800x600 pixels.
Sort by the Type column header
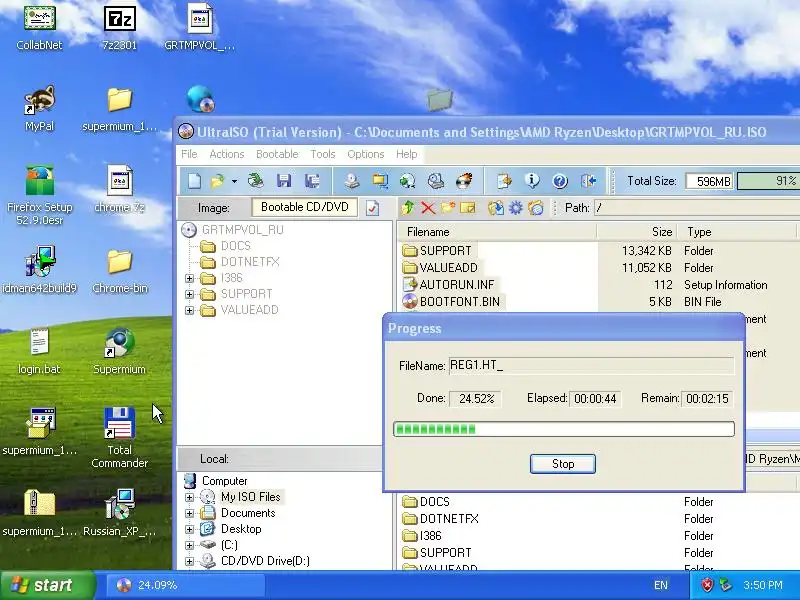737,232
